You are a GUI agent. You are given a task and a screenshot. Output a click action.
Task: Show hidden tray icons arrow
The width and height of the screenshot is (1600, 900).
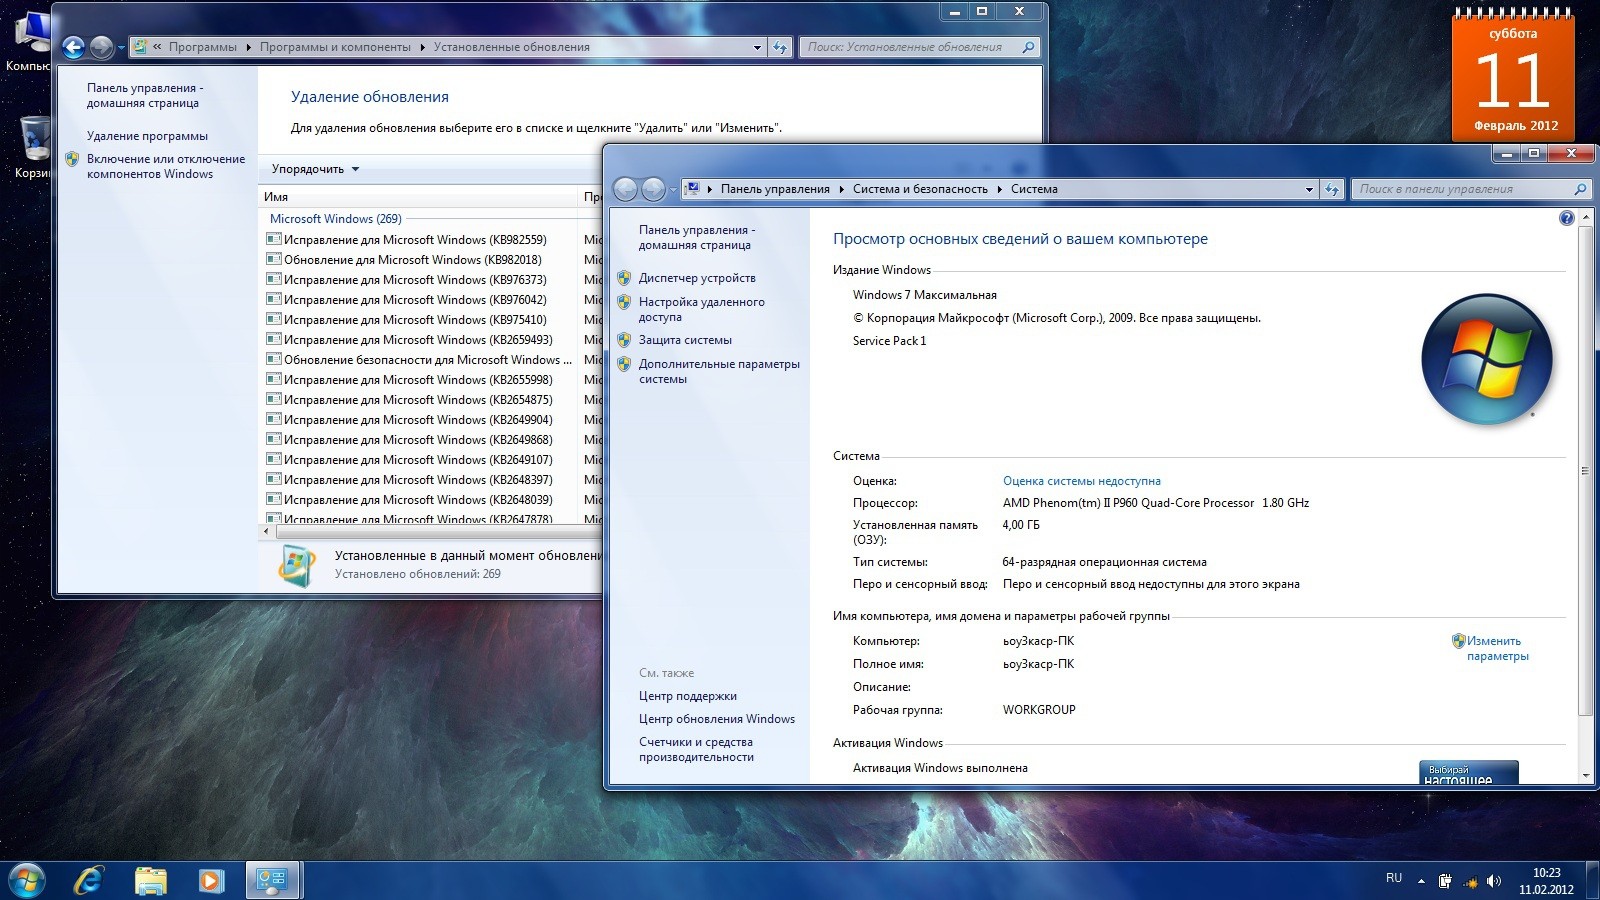tap(1421, 881)
